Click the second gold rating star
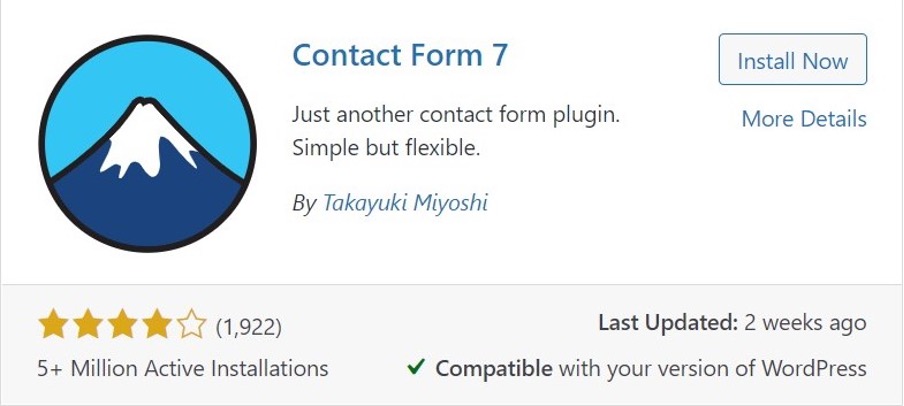Image resolution: width=904 pixels, height=406 pixels. point(86,325)
